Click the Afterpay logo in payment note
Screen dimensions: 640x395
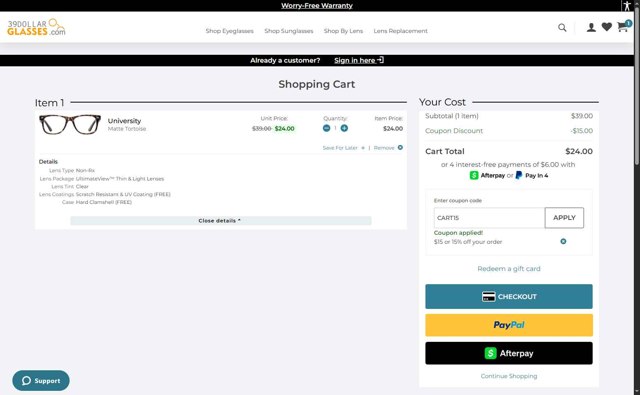(487, 175)
